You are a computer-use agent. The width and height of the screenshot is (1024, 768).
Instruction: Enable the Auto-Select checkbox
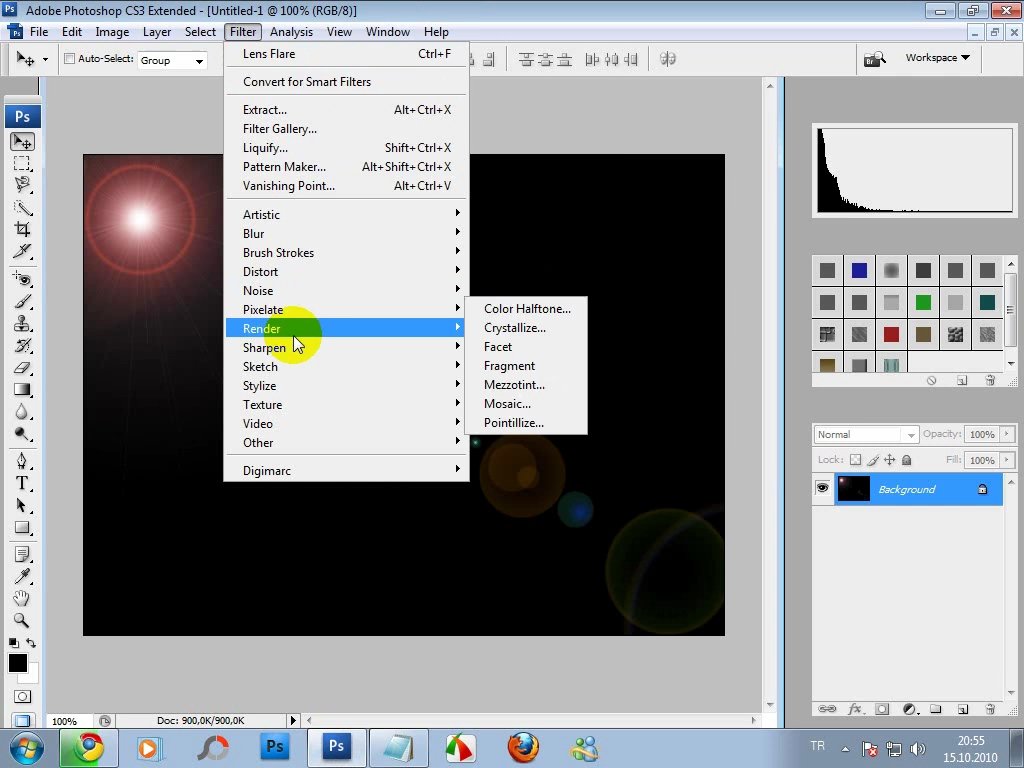tap(69, 59)
